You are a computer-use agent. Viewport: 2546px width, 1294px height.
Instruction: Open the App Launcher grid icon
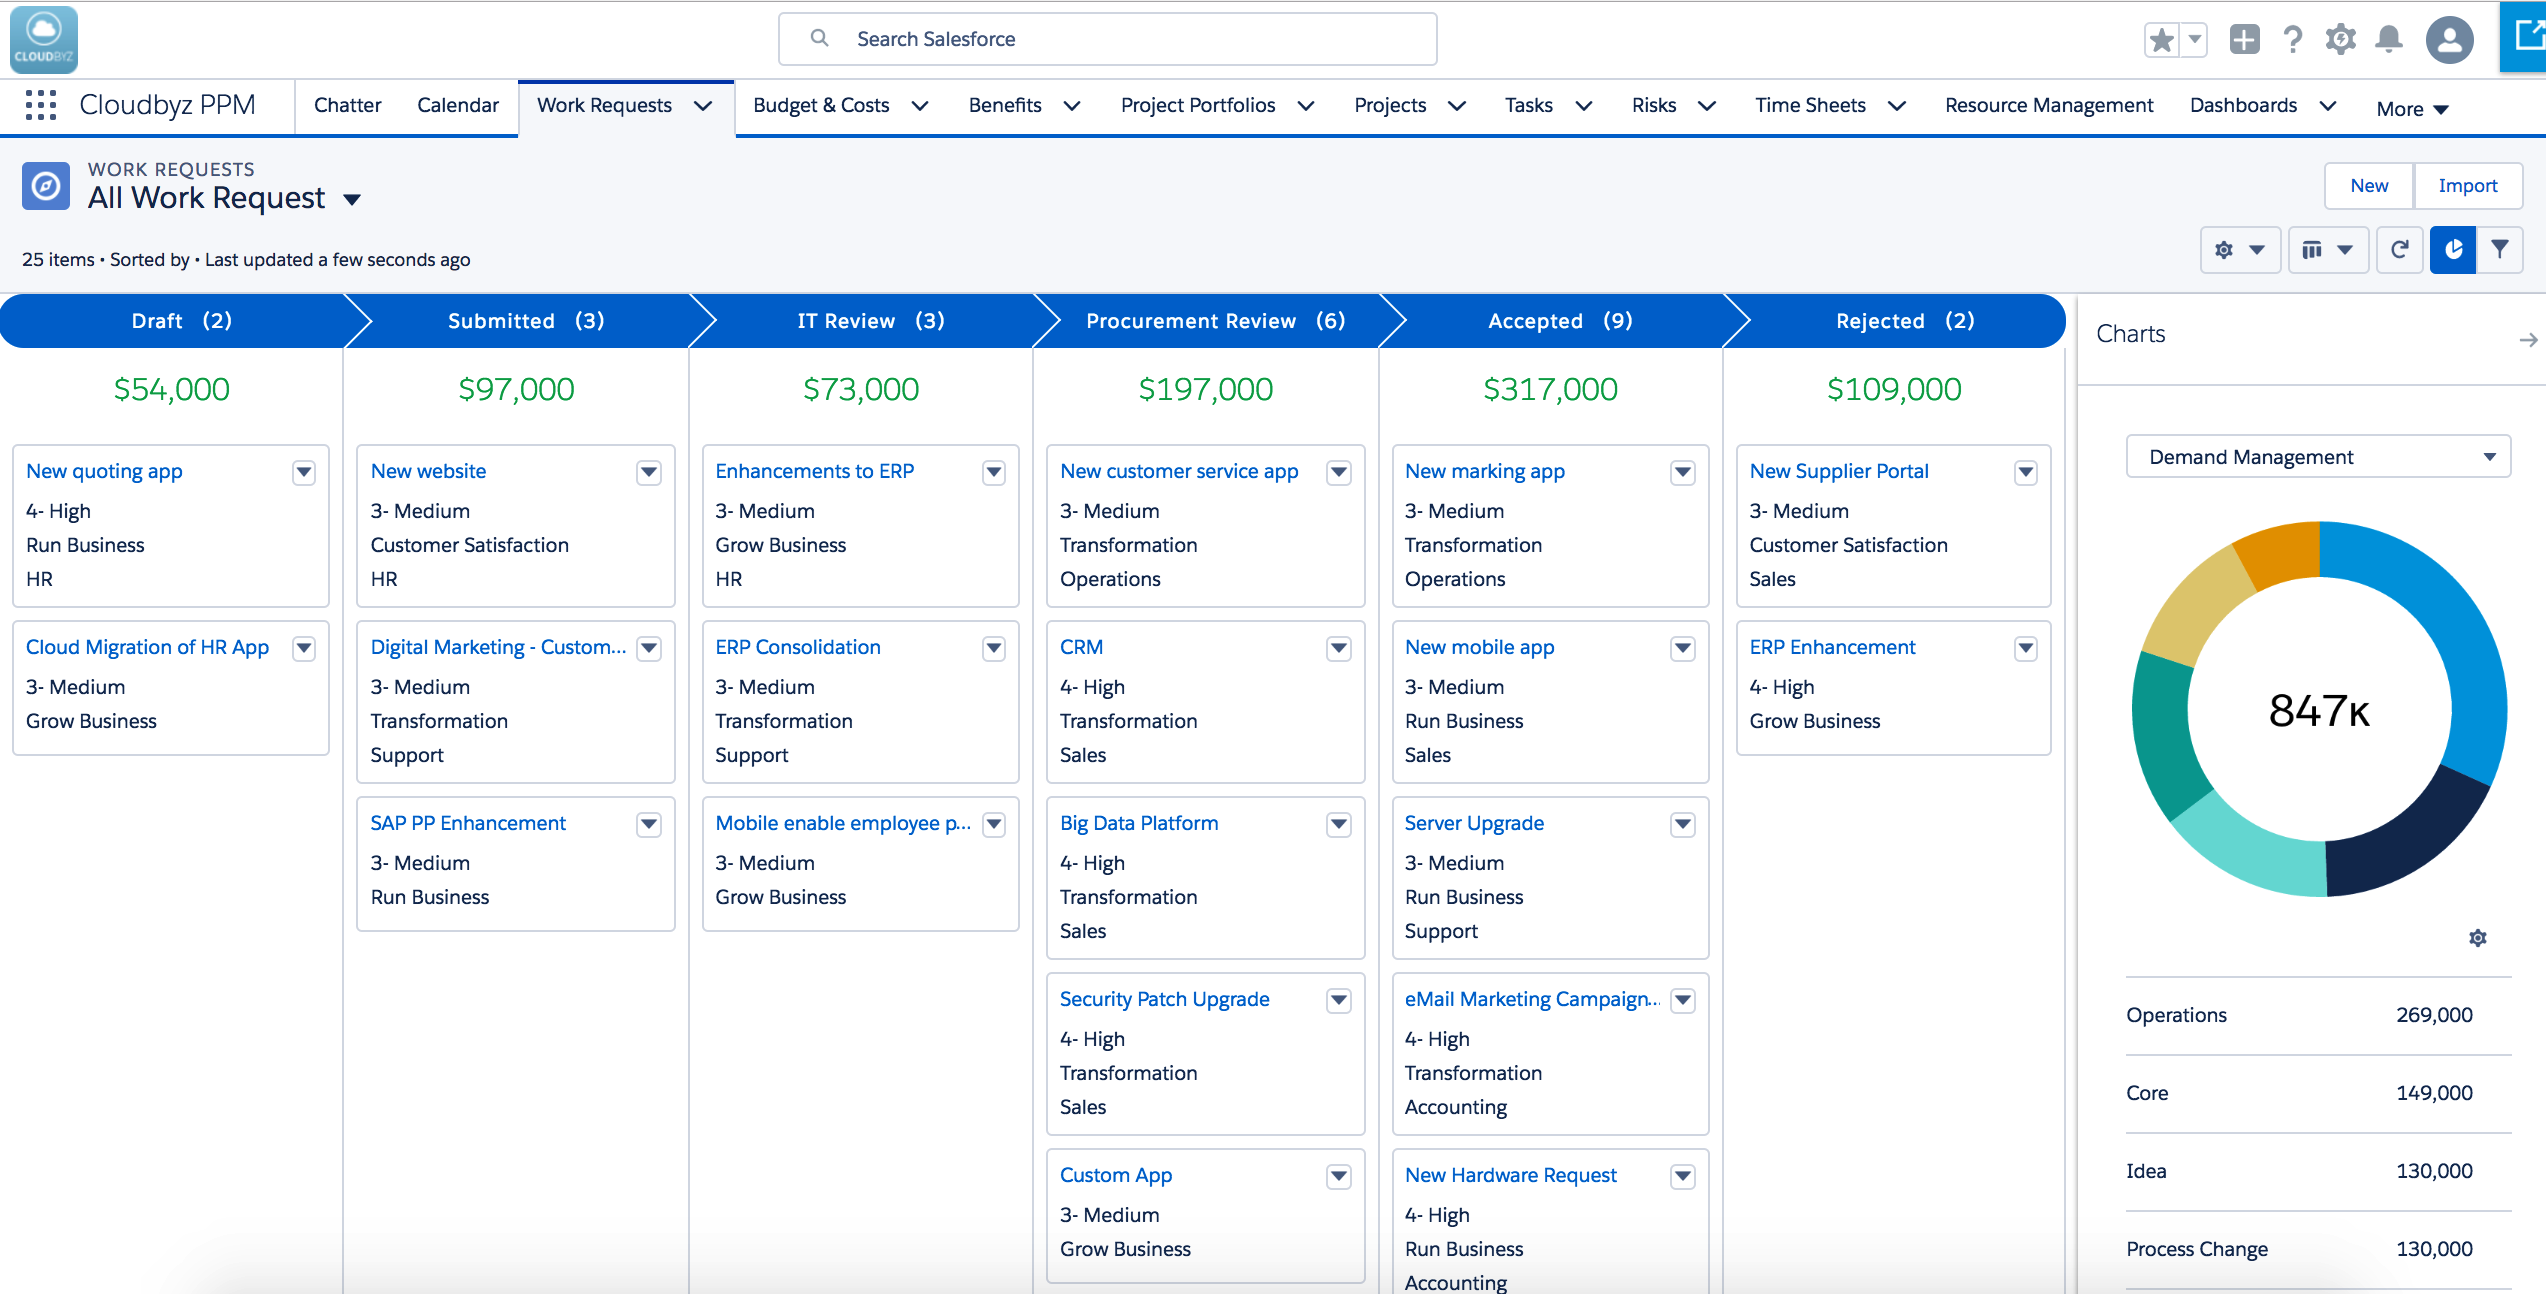41,105
